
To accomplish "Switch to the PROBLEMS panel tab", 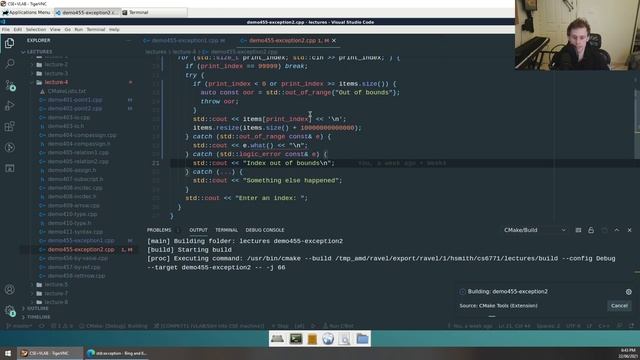I will 159,230.
